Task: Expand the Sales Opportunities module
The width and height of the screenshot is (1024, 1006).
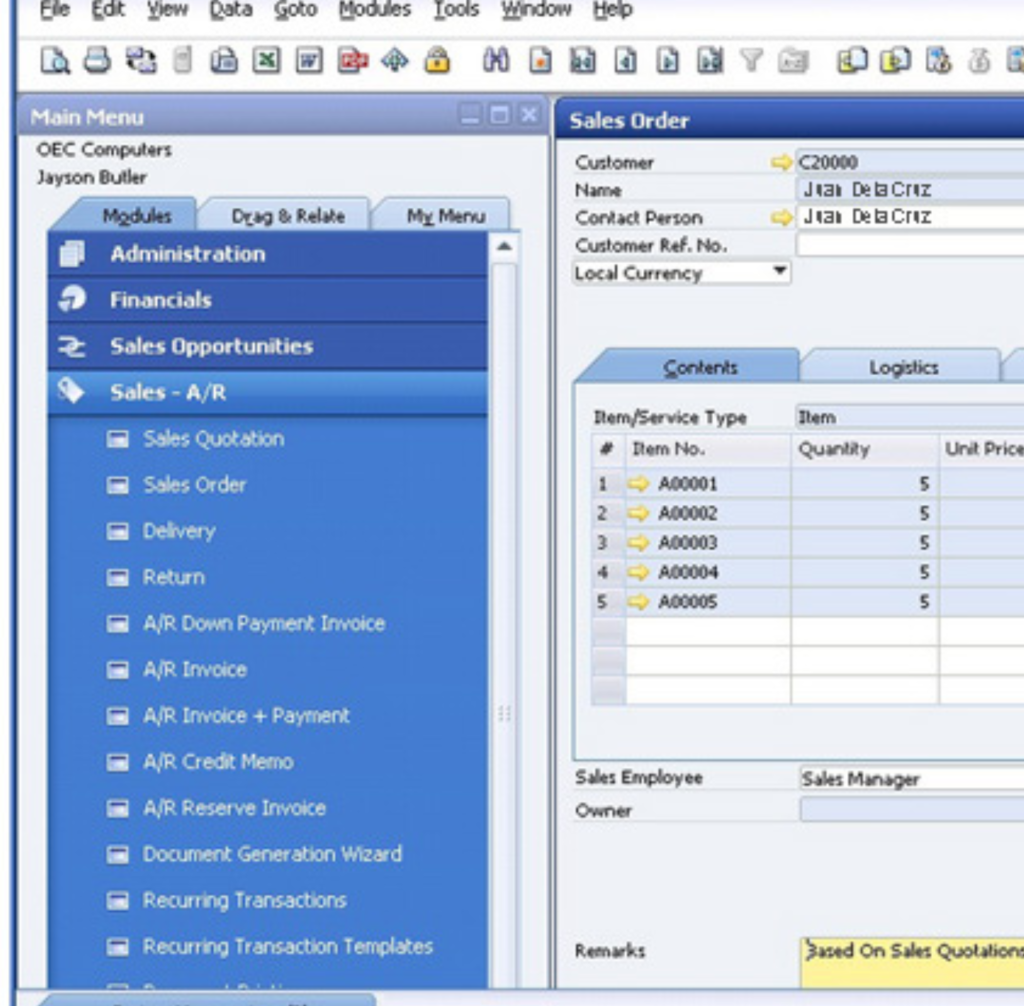Action: point(268,346)
